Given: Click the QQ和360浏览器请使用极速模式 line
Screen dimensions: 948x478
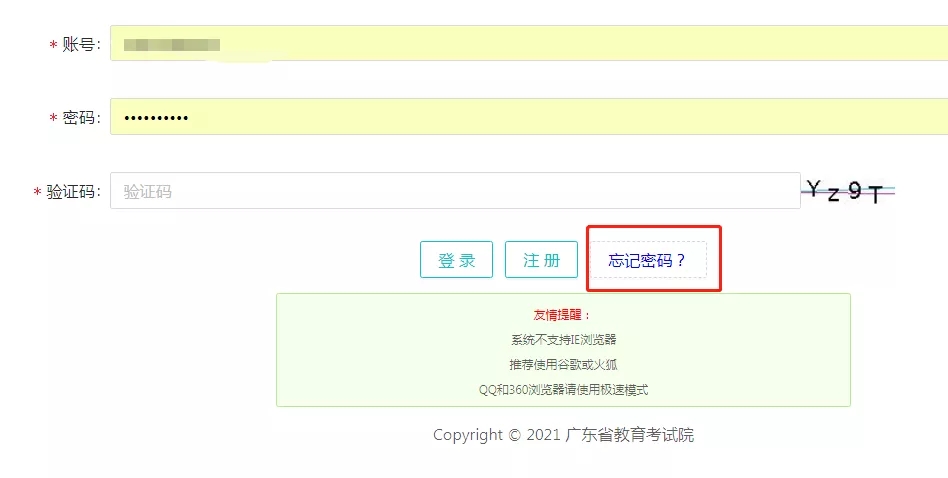Looking at the screenshot, I should (563, 390).
